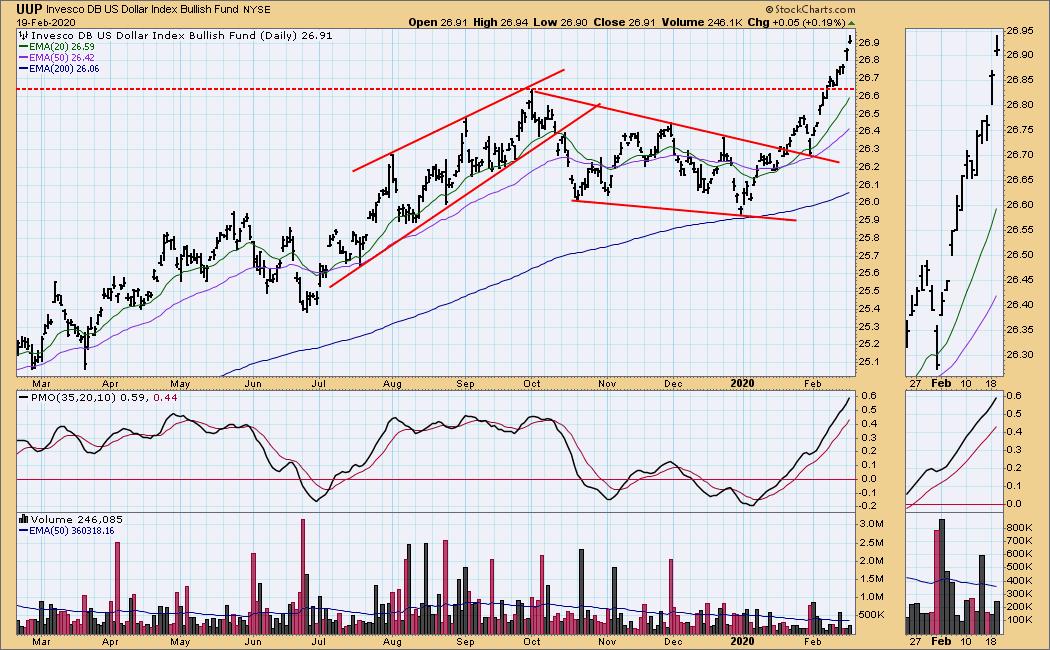This screenshot has width=1050, height=650.
Task: Click the NYSE exchange label
Action: [x=256, y=10]
